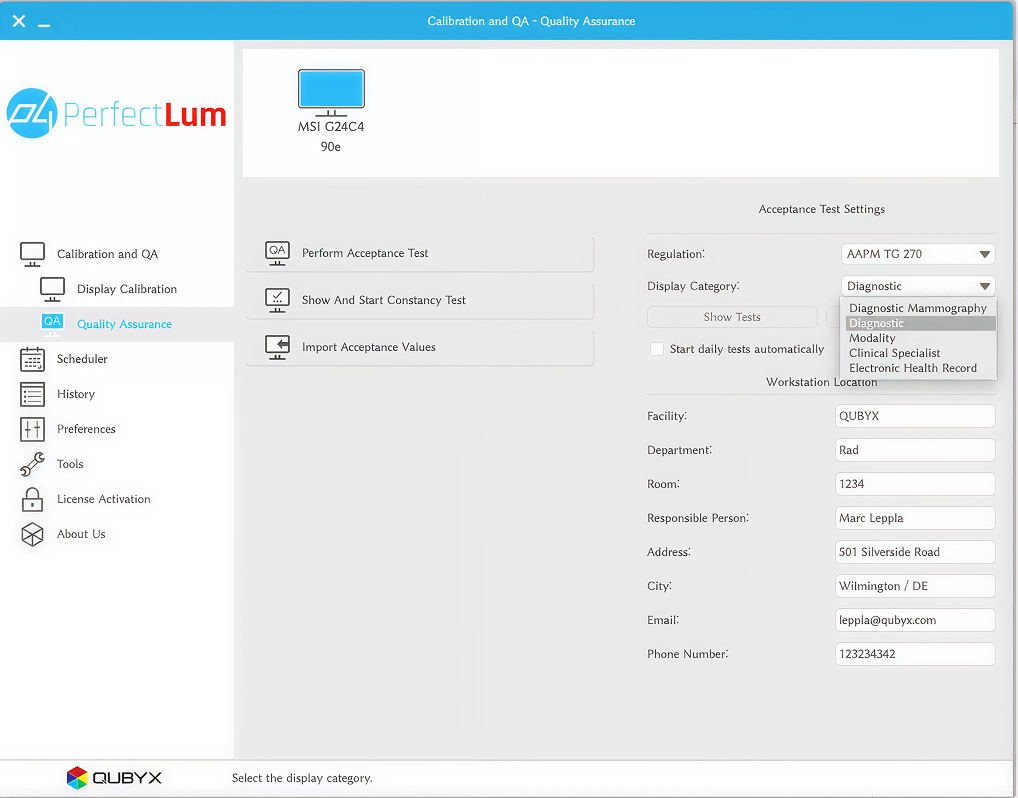Image resolution: width=1018 pixels, height=798 pixels.
Task: Enable Start daily tests automatically checkbox
Action: coord(657,349)
